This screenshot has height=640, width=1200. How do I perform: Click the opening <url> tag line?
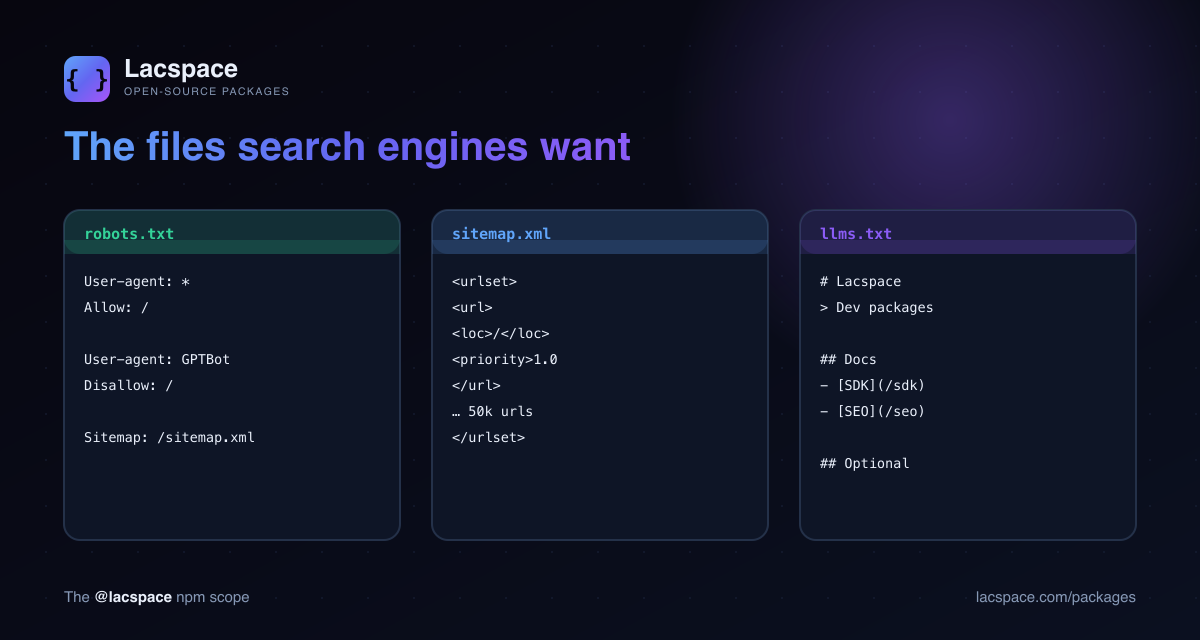click(472, 308)
